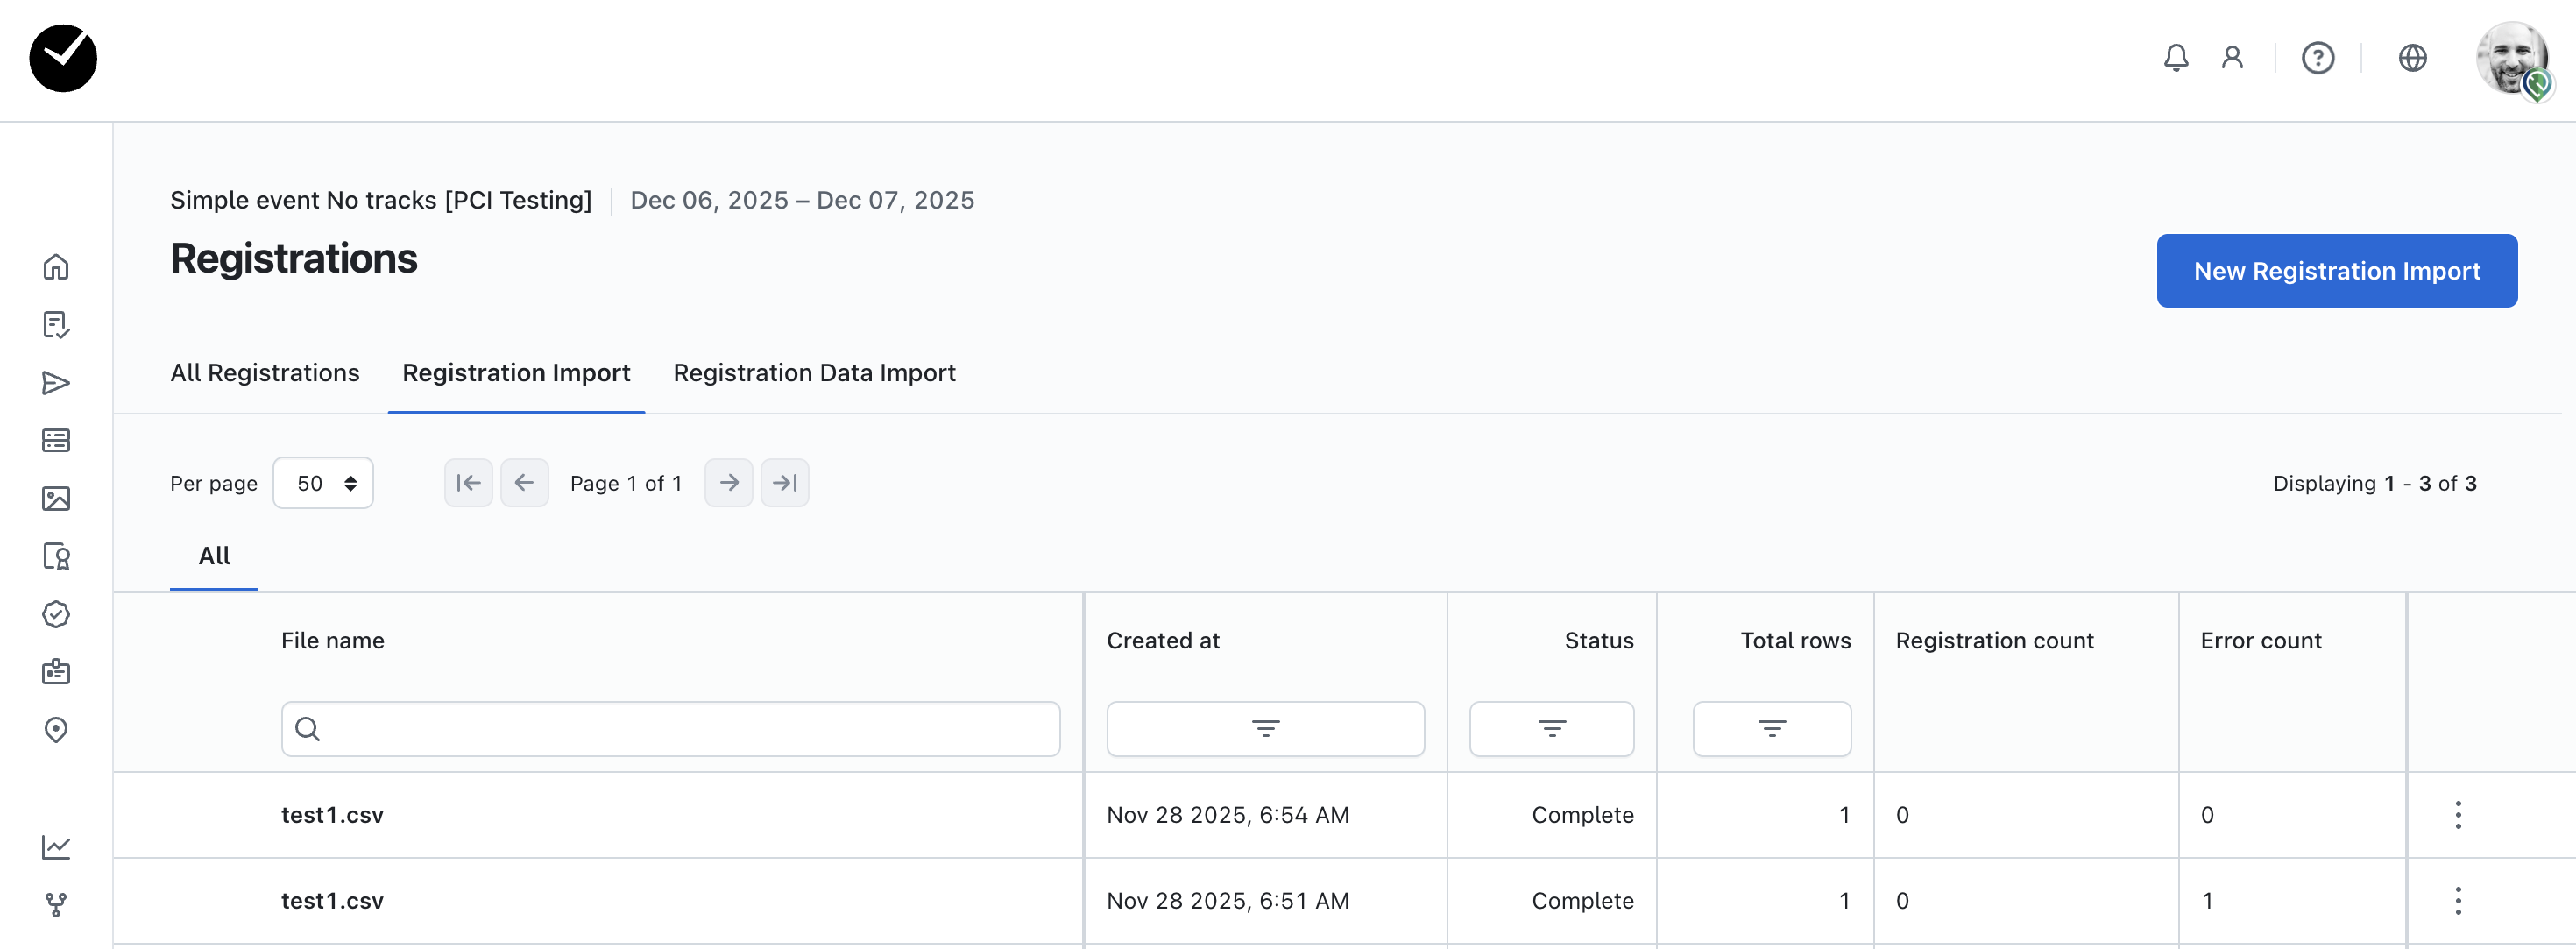Open the image gallery sidebar icon
The width and height of the screenshot is (2576, 949).
coord(56,498)
